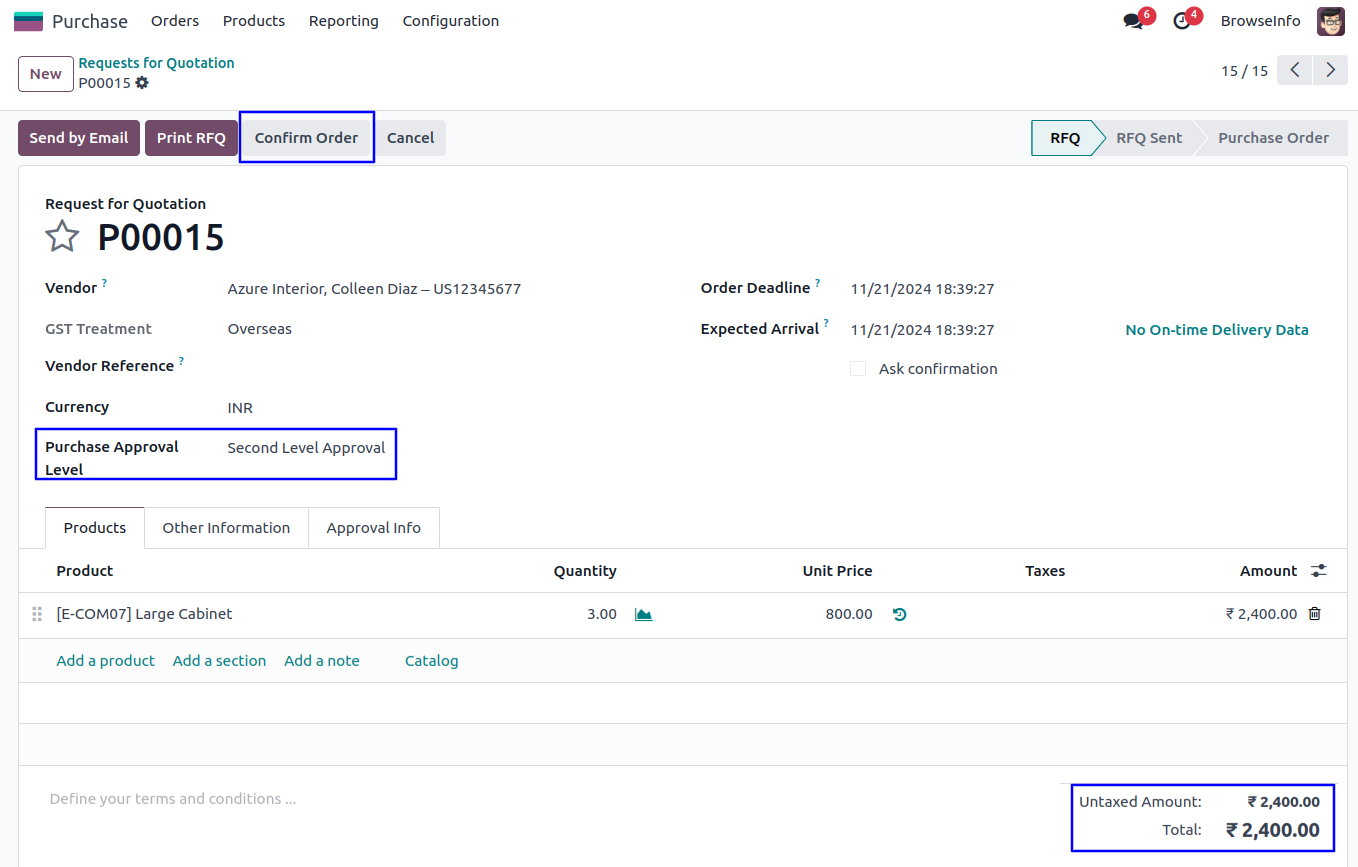Enable the Ask confirmation checkbox
The image size is (1358, 867).
pyautogui.click(x=858, y=369)
